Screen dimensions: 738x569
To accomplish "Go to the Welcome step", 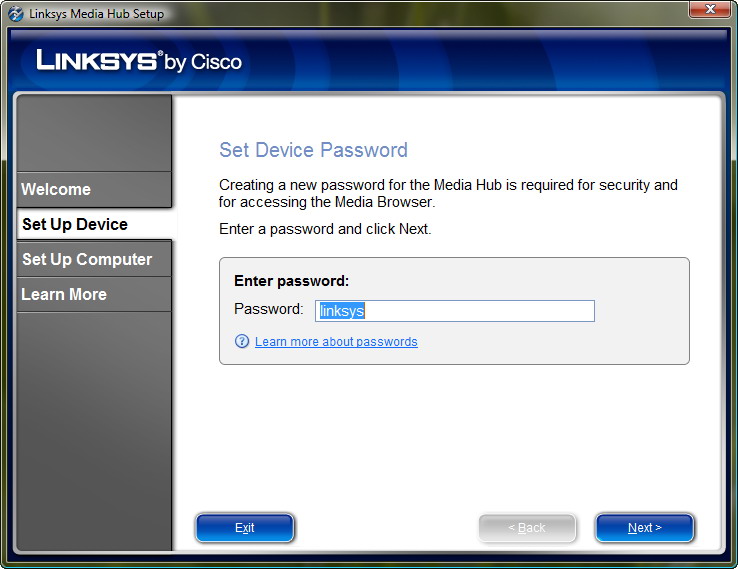I will click(56, 189).
